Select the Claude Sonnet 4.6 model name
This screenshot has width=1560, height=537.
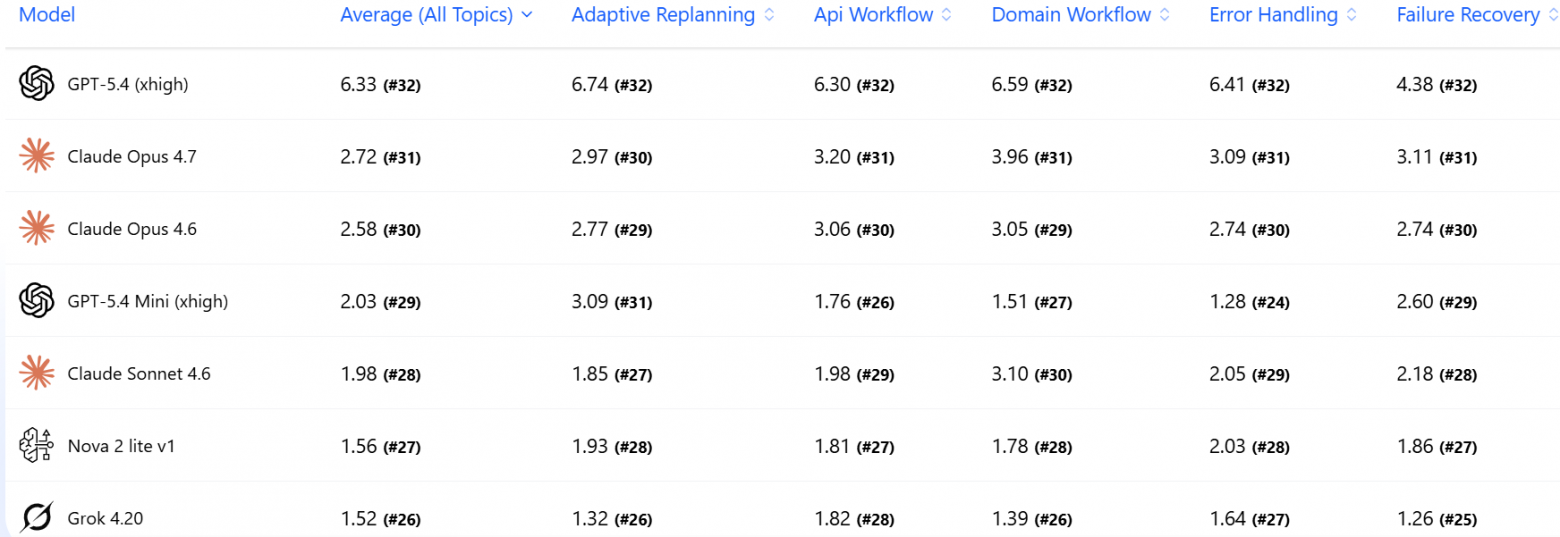click(x=139, y=374)
